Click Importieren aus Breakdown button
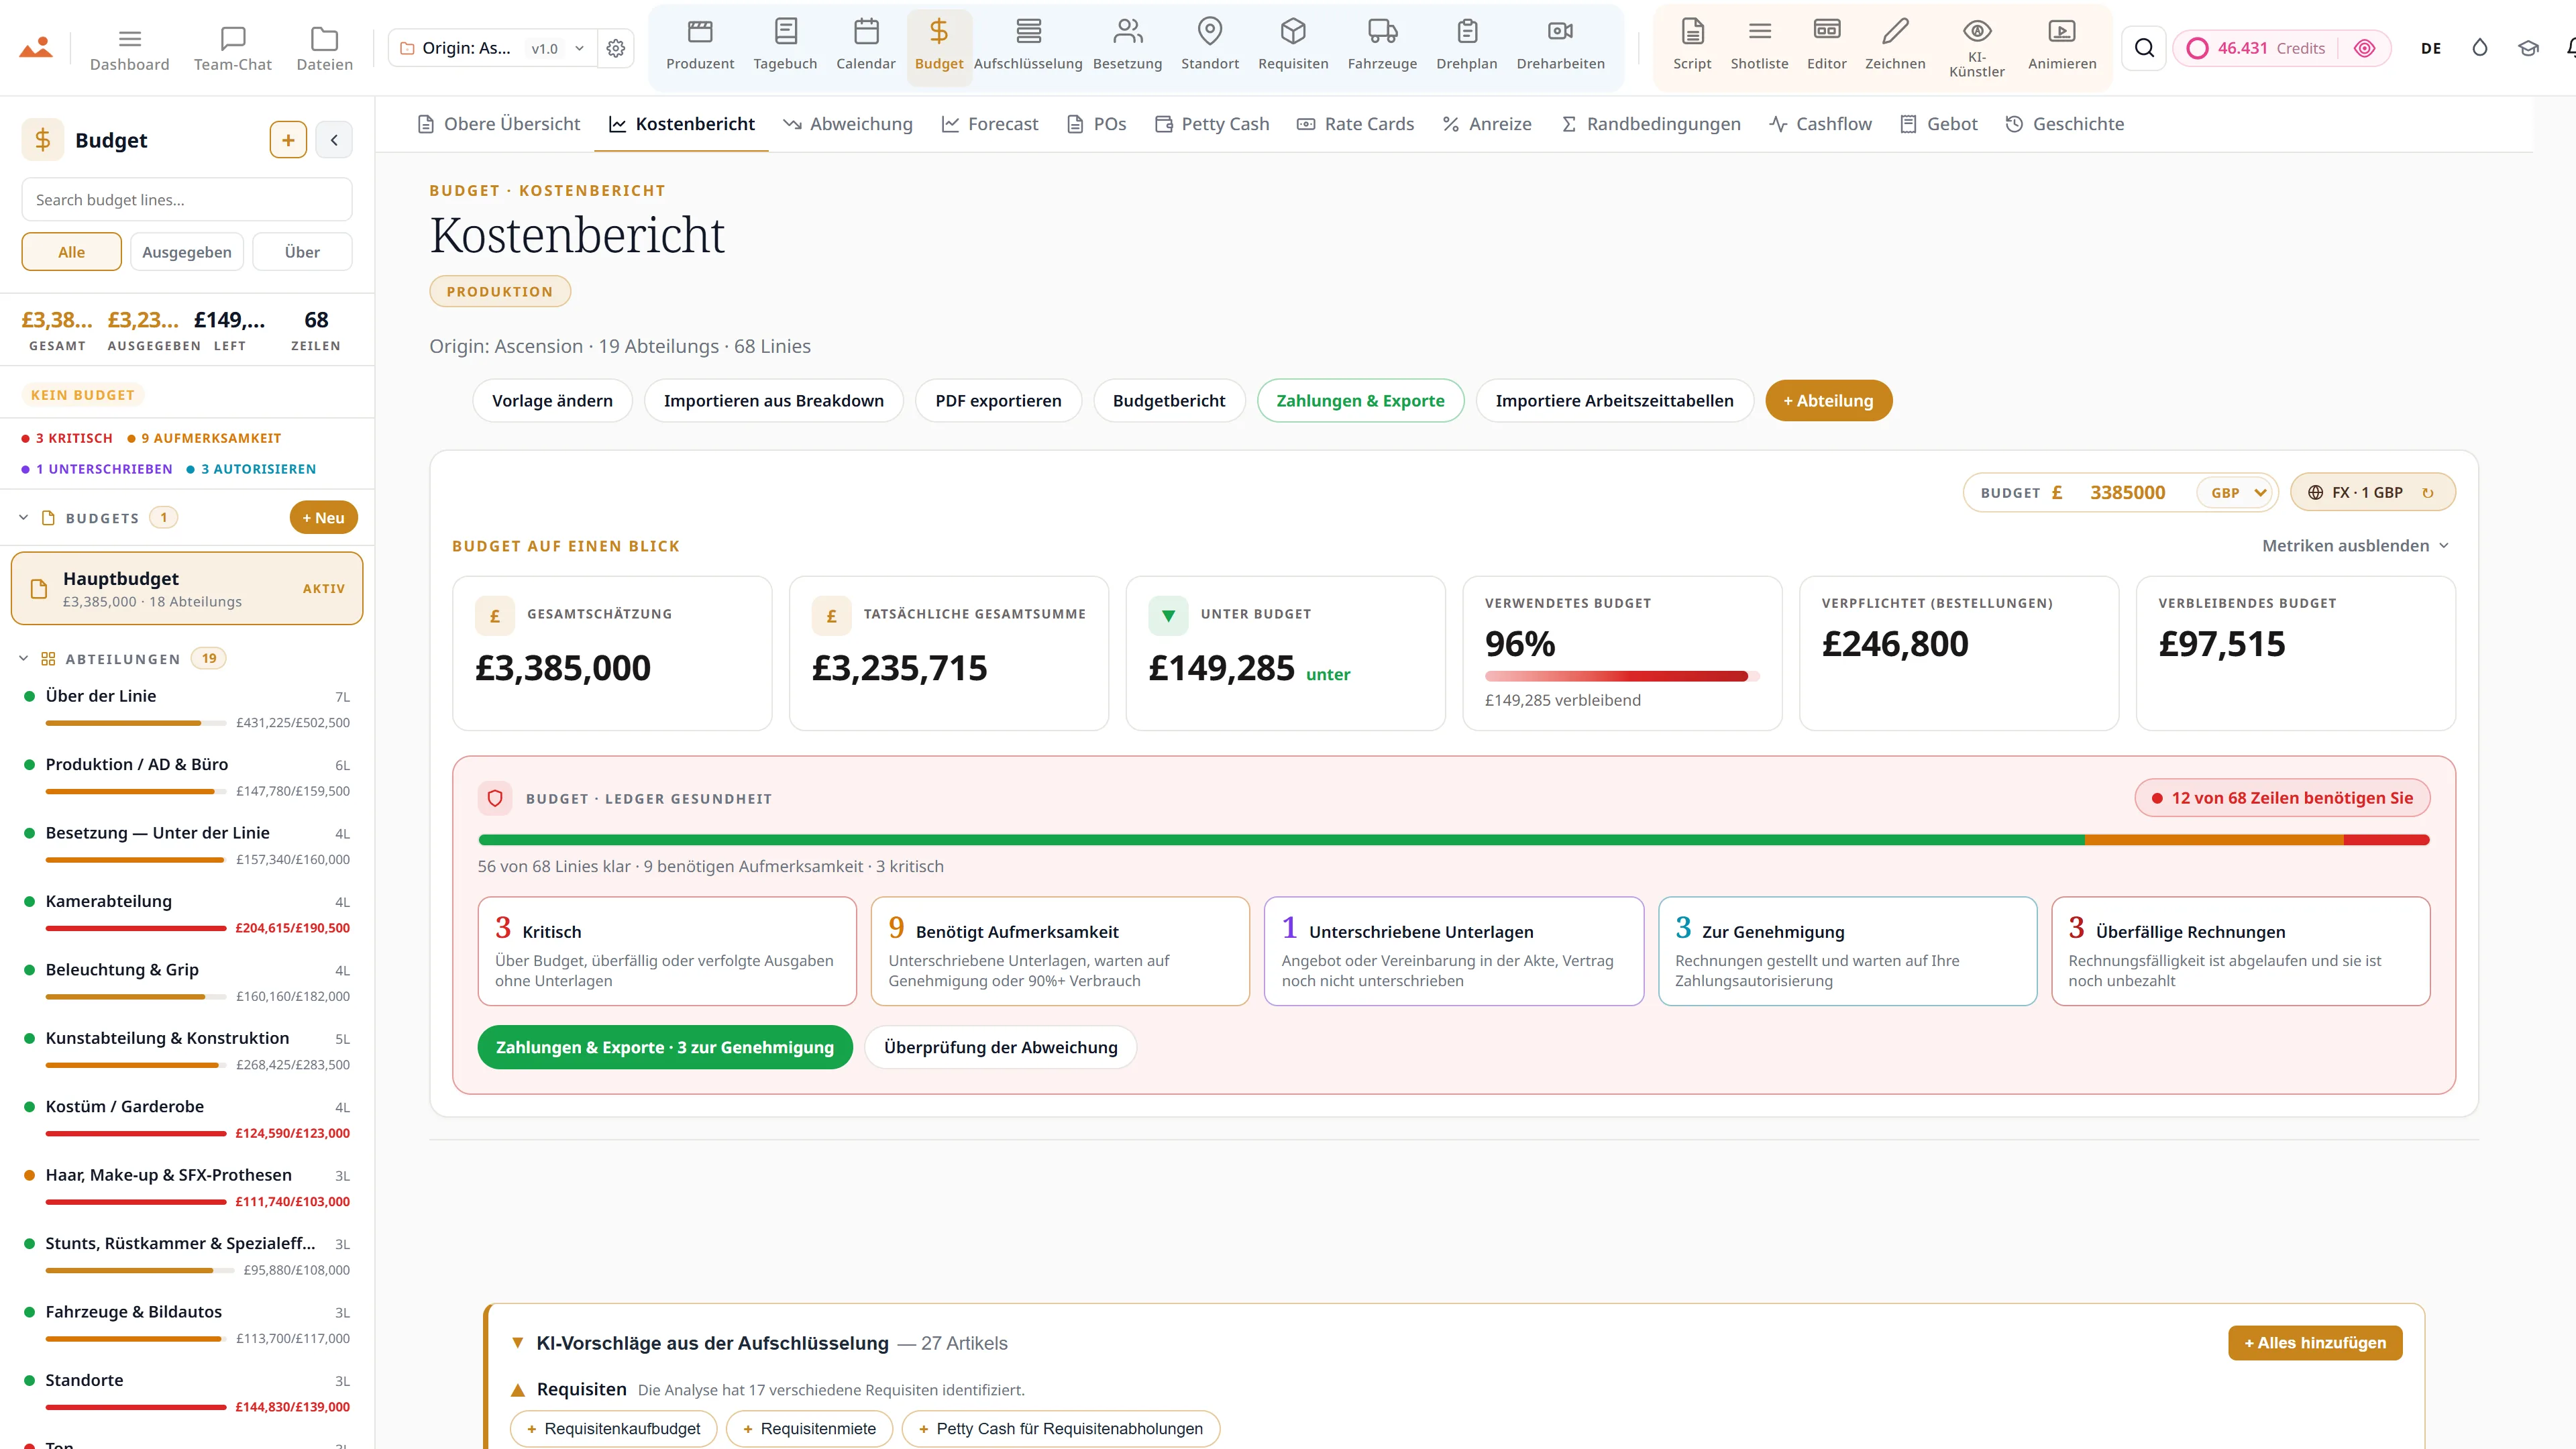Viewport: 2576px width, 1449px height. click(x=774, y=401)
